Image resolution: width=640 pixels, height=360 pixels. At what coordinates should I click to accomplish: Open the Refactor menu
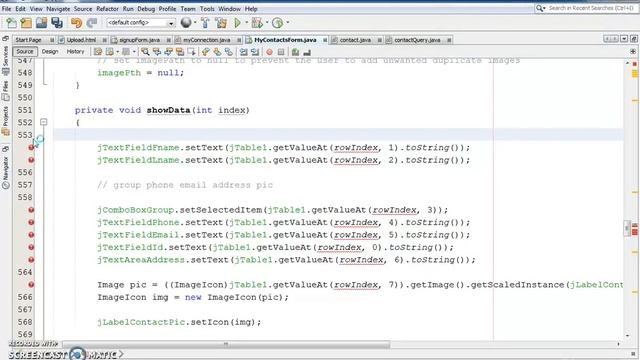pyautogui.click(x=107, y=9)
